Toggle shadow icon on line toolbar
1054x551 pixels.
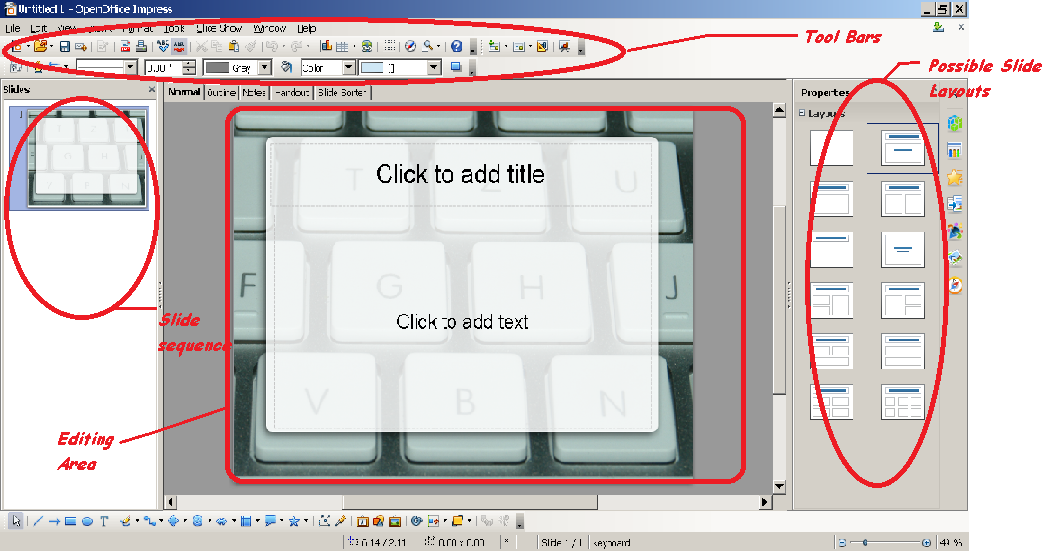[456, 67]
